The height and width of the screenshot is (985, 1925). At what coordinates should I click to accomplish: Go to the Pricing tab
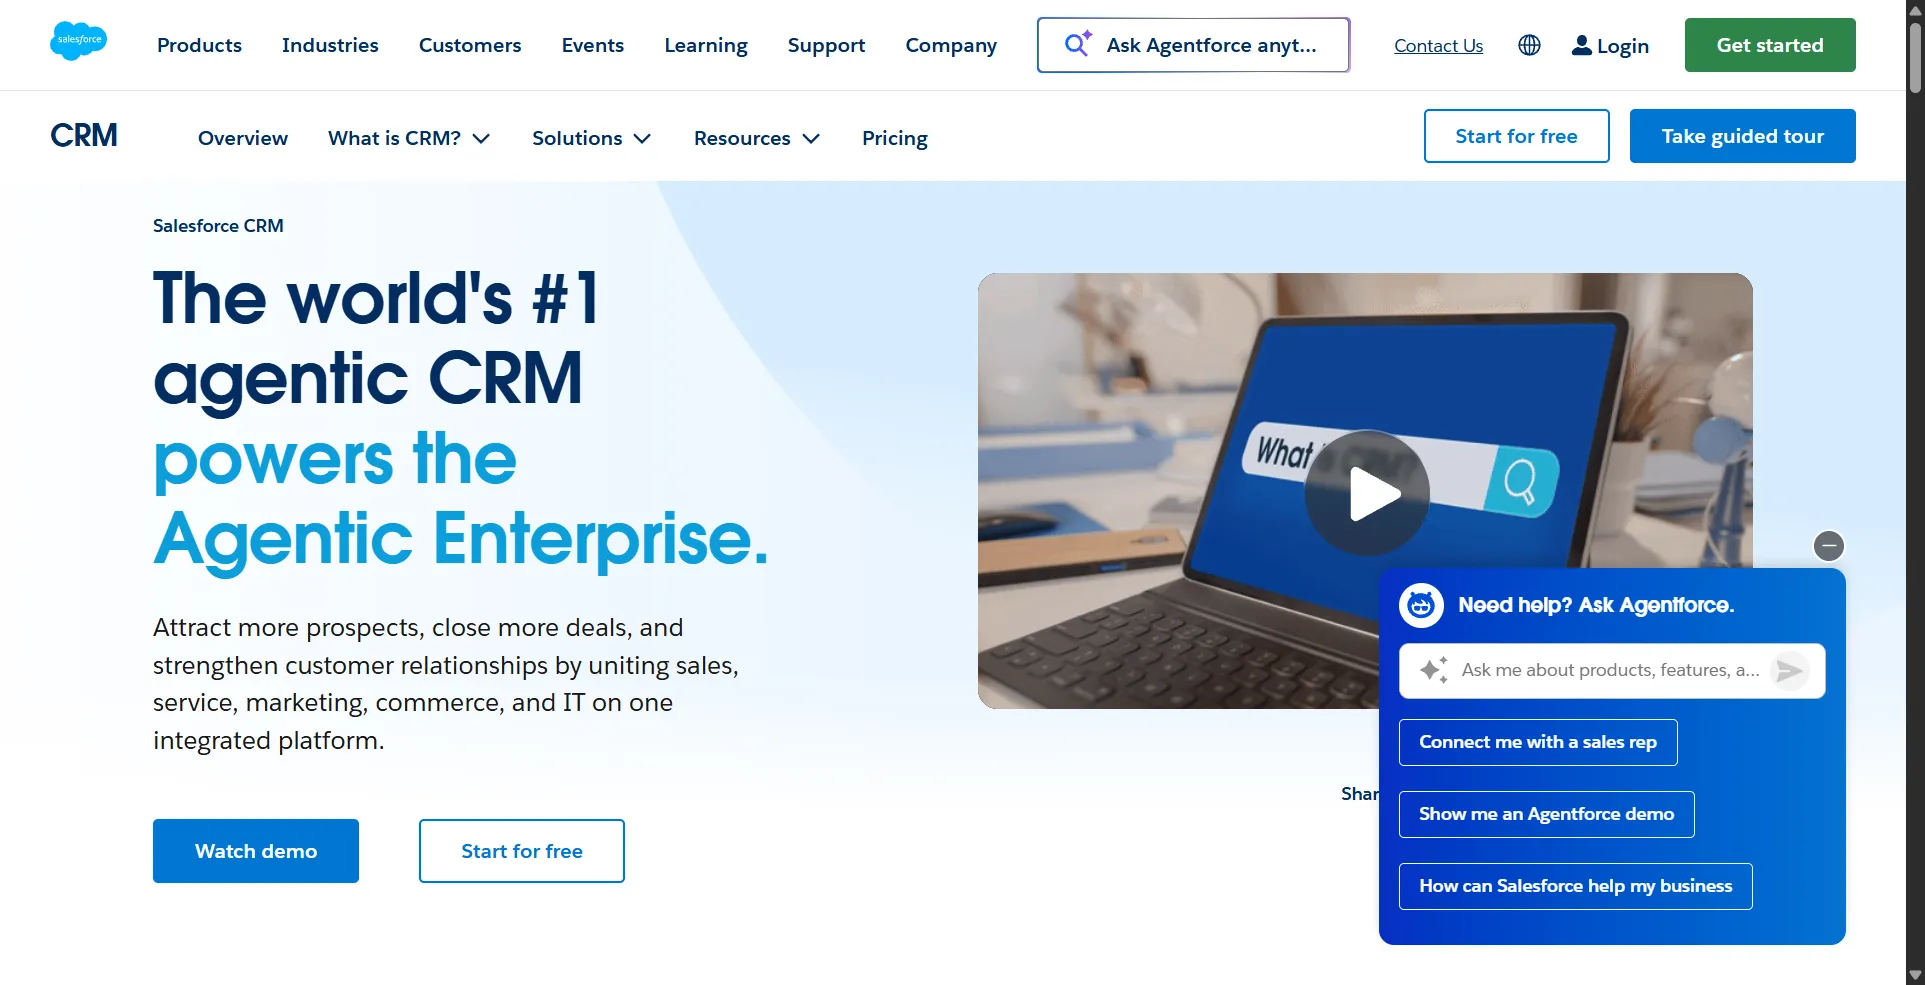[895, 138]
